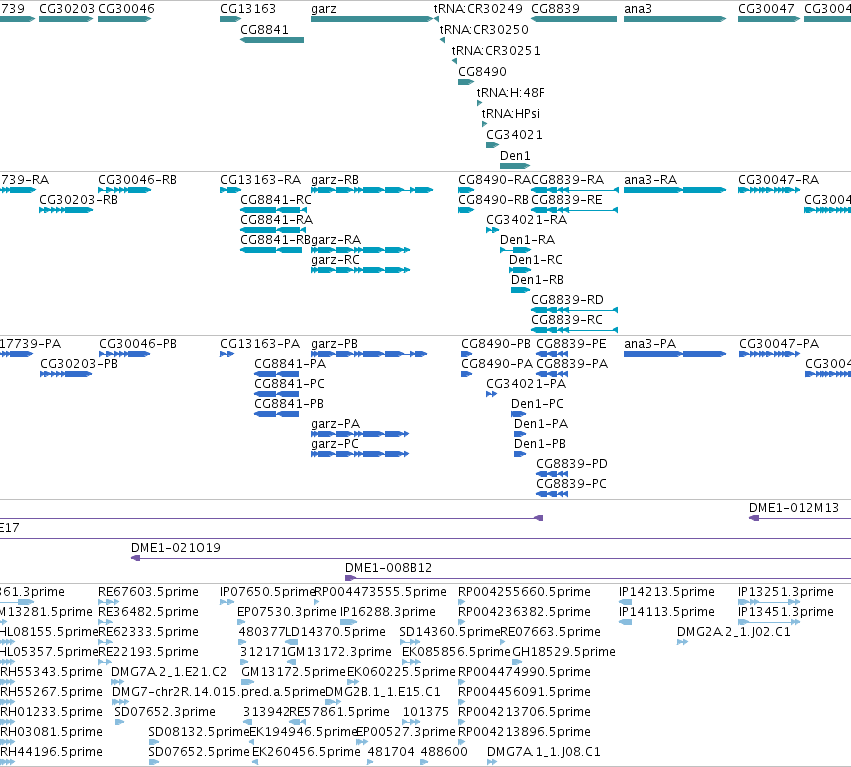Screen dimensions: 851x767
Task: Select the garz-PC protein label
Action: click(335, 443)
